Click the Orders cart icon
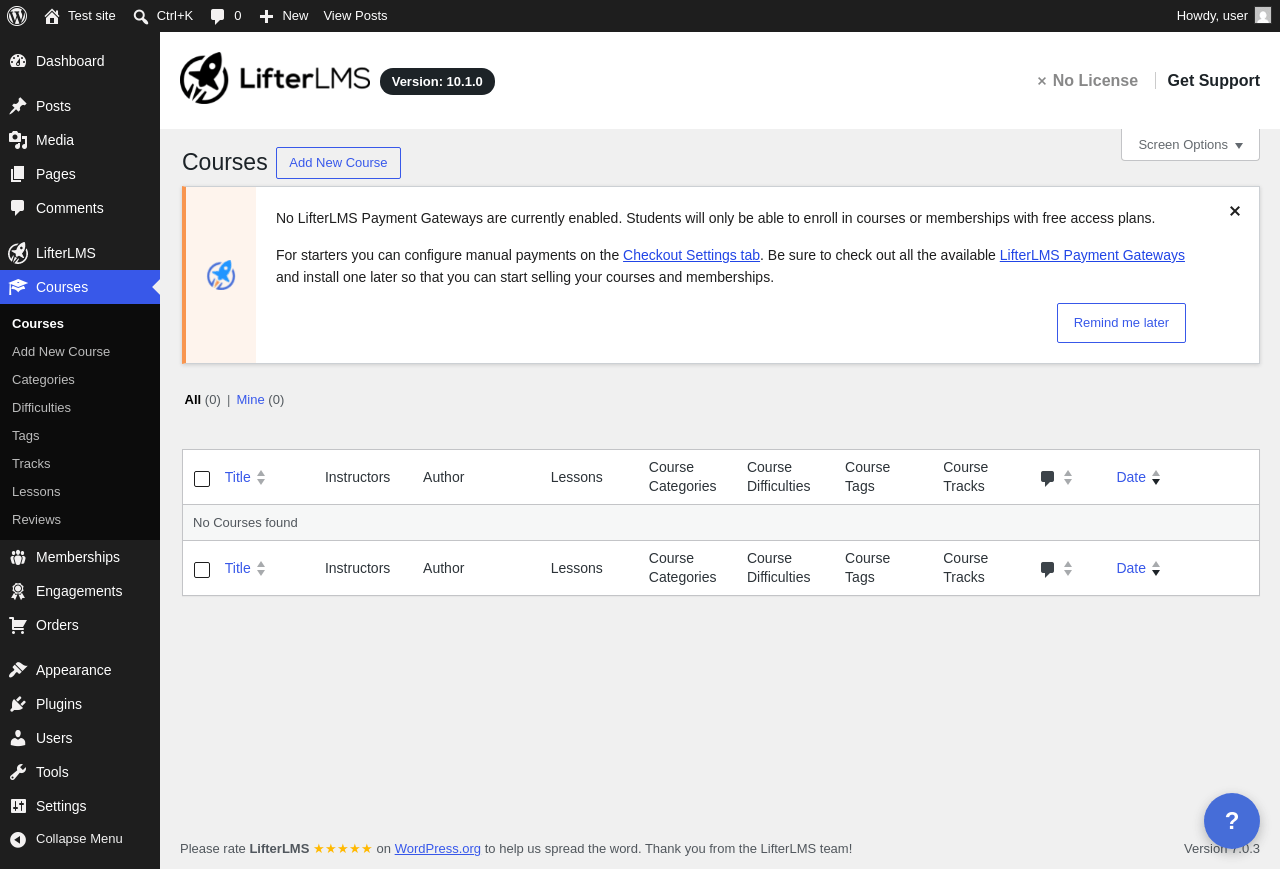This screenshot has height=869, width=1280. coord(18,625)
